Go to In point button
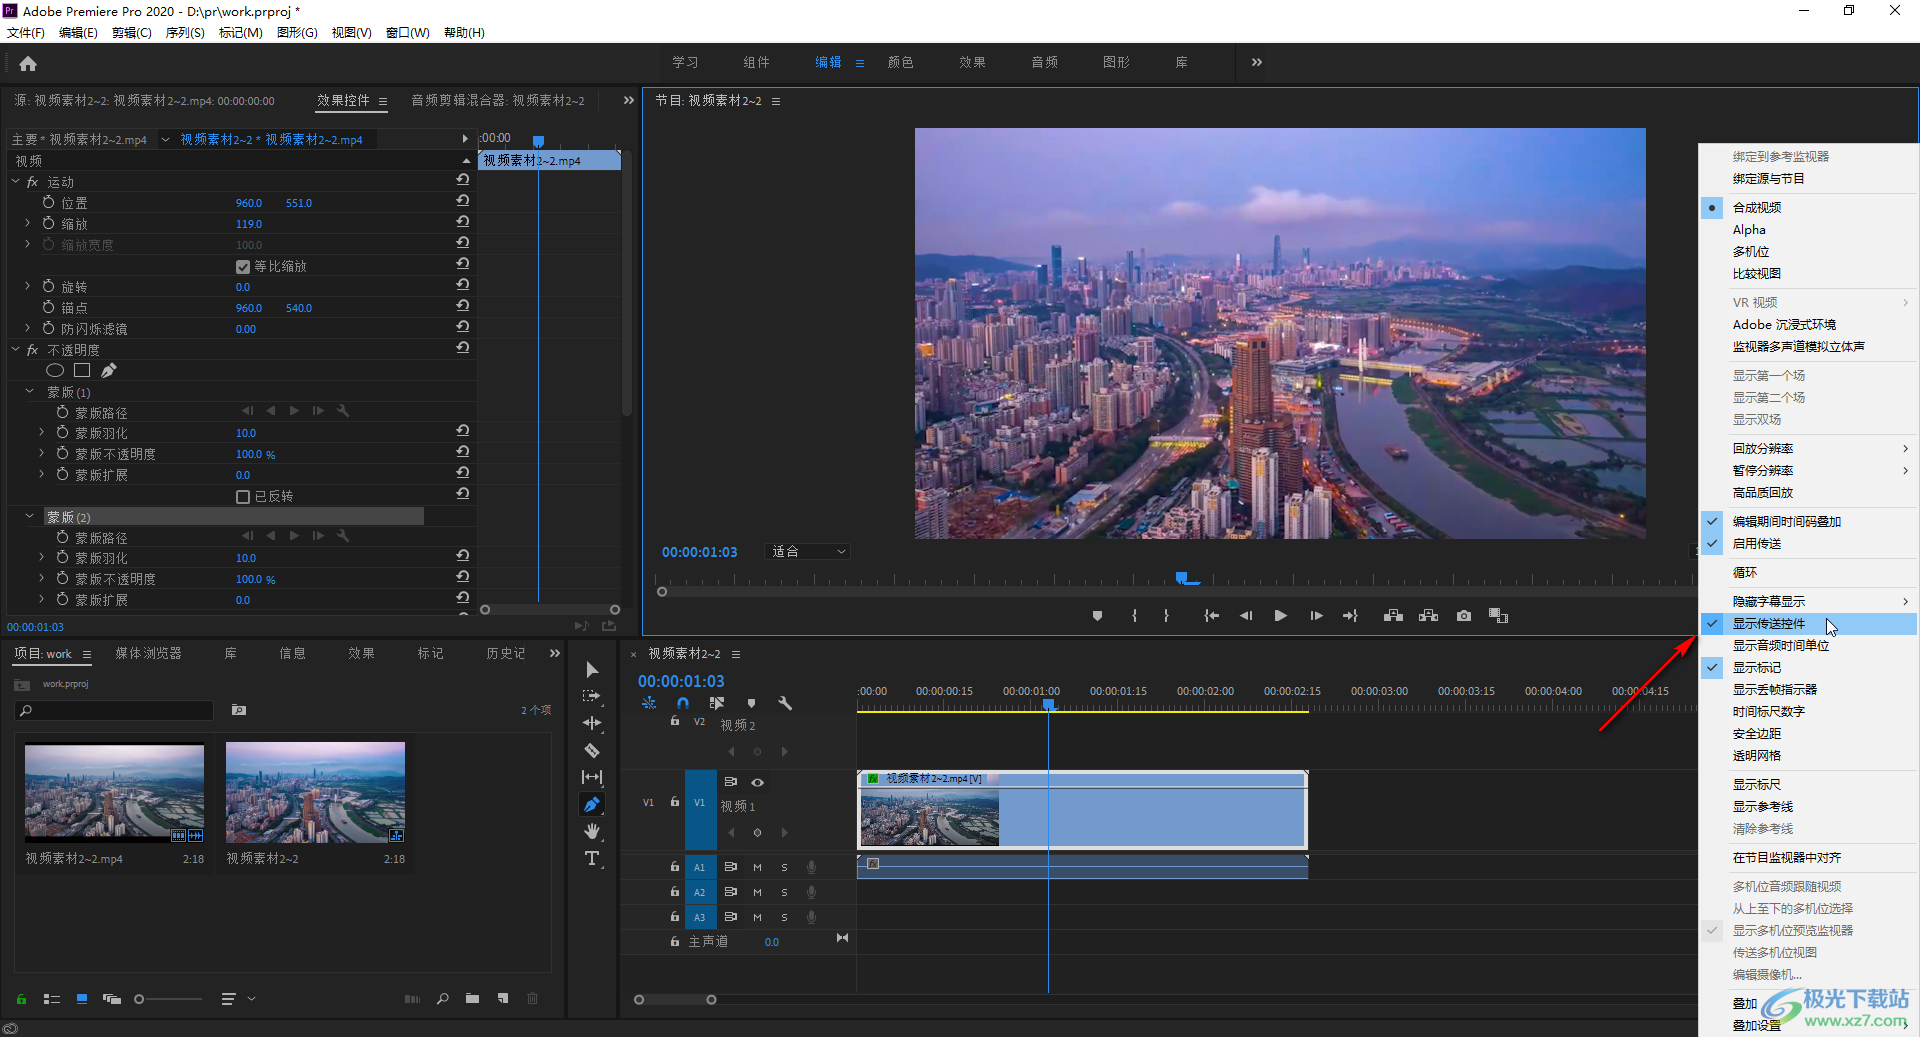The height and width of the screenshot is (1037, 1920). click(1211, 616)
